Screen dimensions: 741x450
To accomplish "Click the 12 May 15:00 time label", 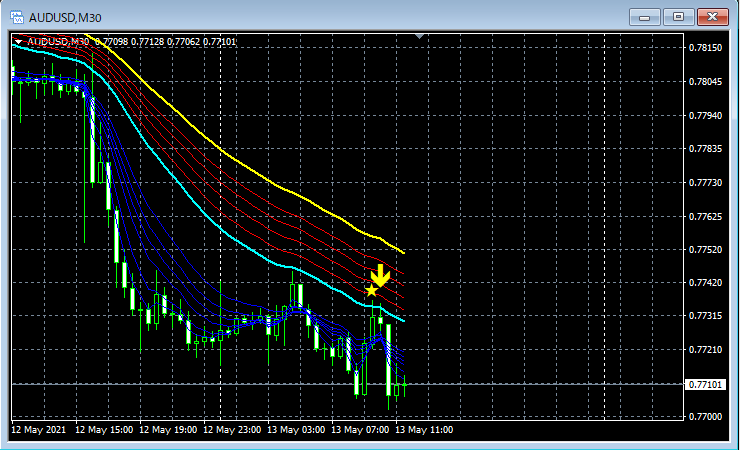I will tap(104, 430).
